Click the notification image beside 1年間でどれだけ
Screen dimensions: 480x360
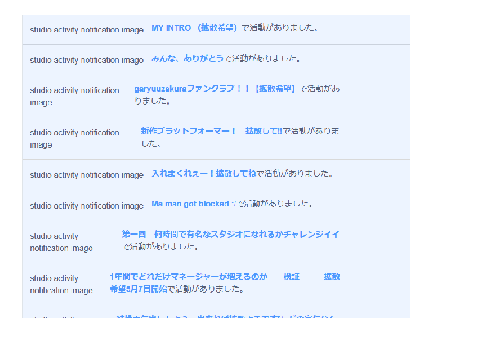click(61, 284)
